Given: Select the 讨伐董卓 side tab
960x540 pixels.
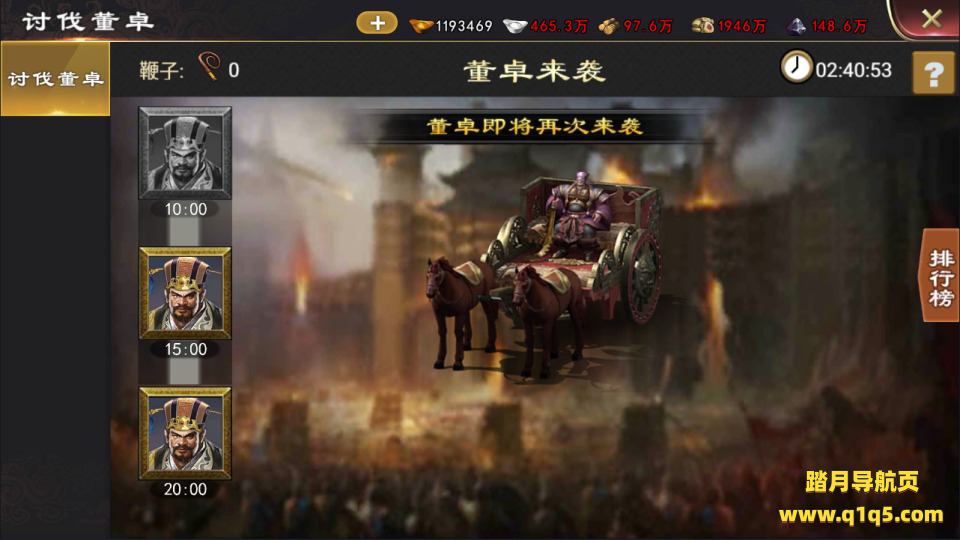Looking at the screenshot, I should pos(55,78).
